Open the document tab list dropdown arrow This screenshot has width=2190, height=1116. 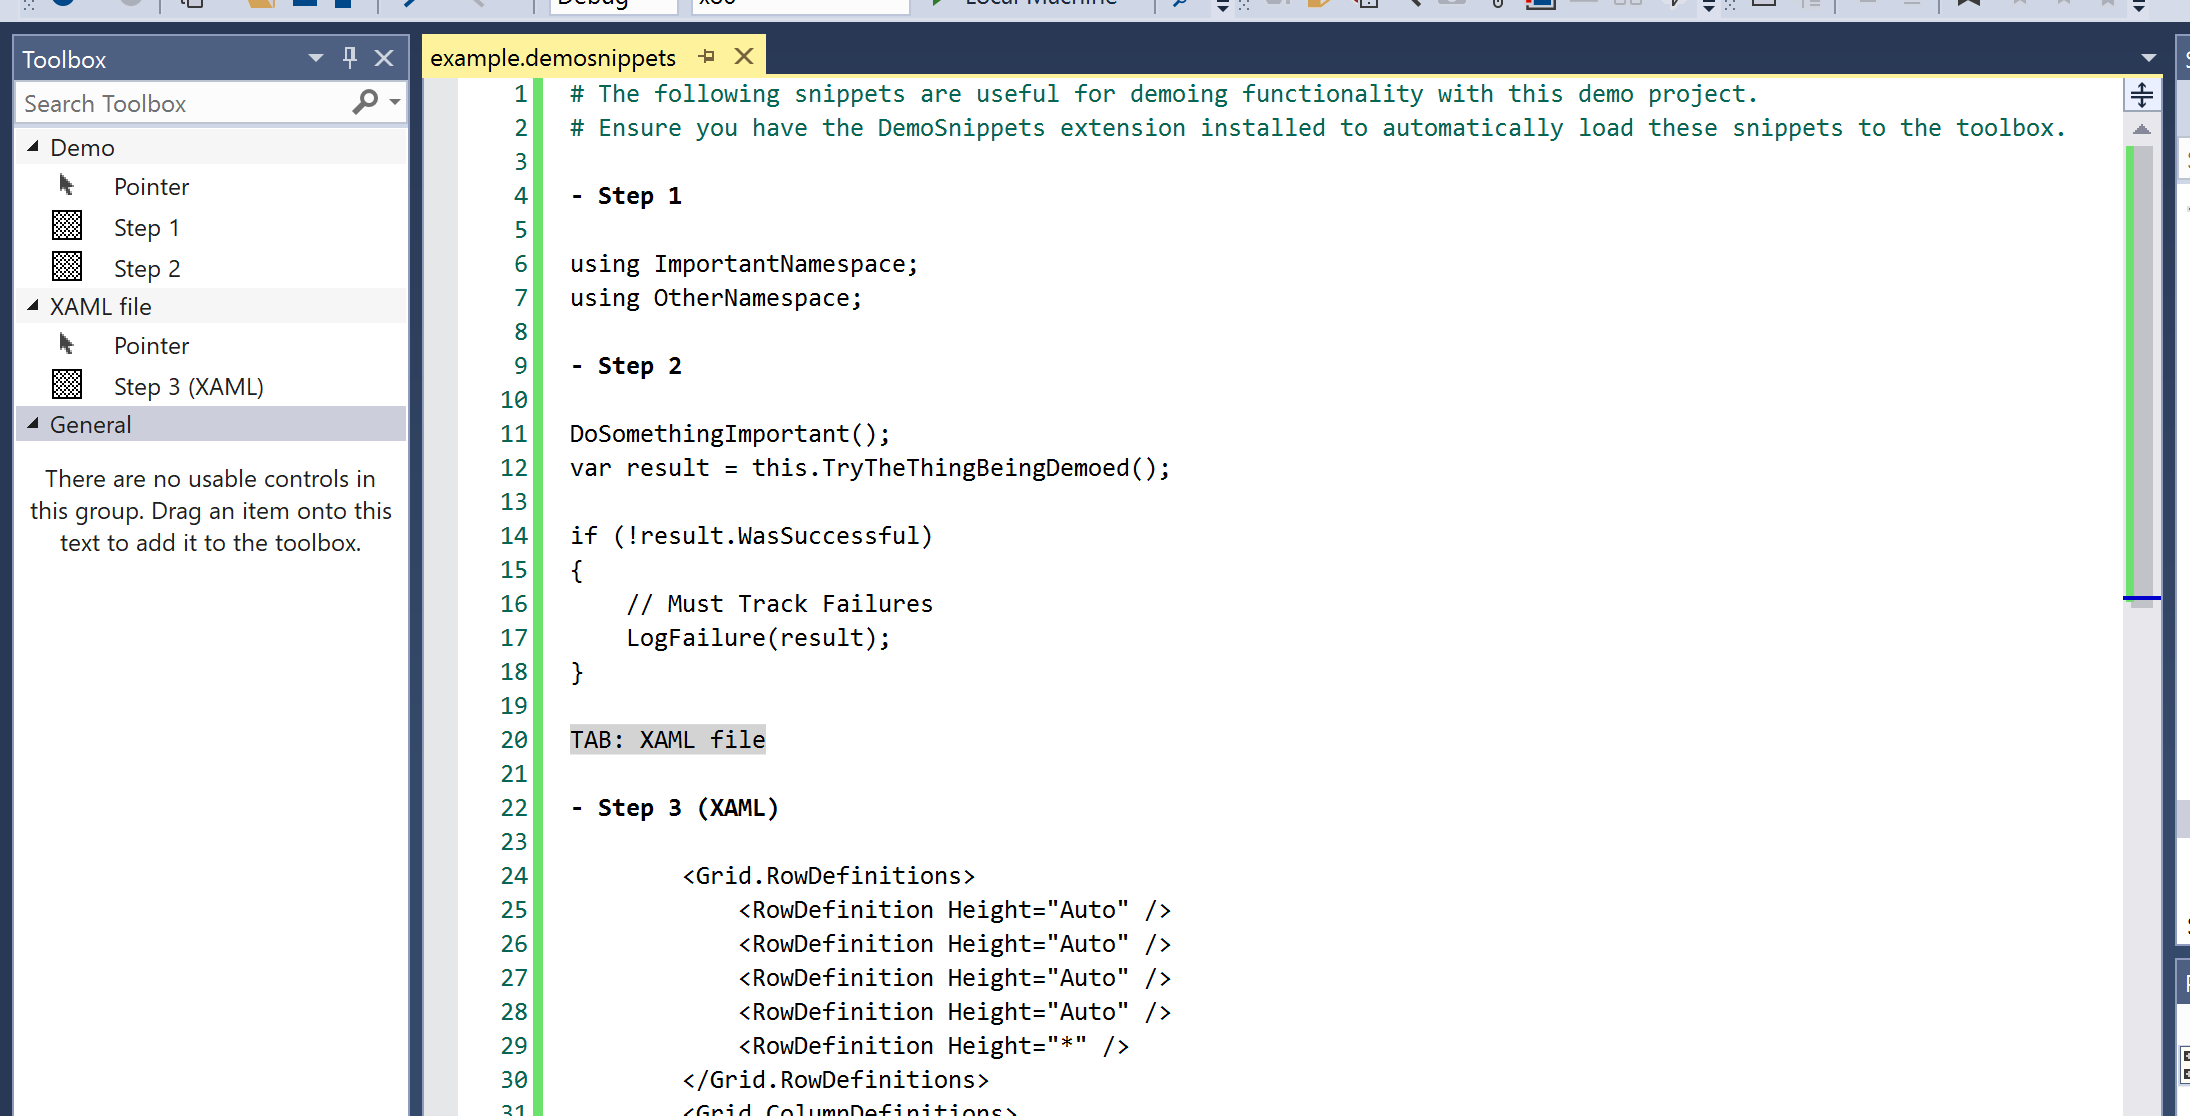[x=2148, y=58]
